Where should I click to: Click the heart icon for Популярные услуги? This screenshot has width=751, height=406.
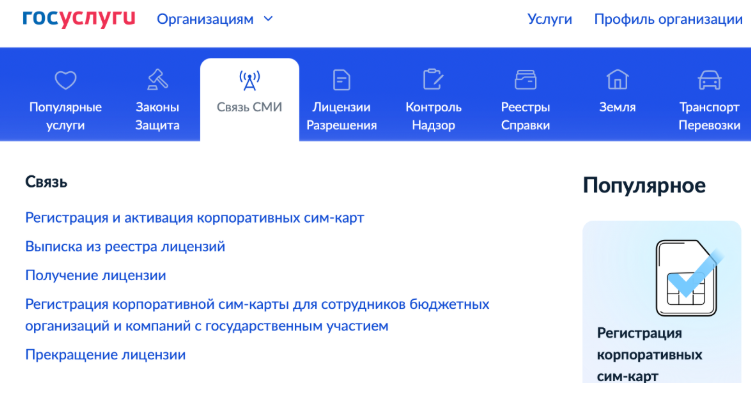point(65,80)
